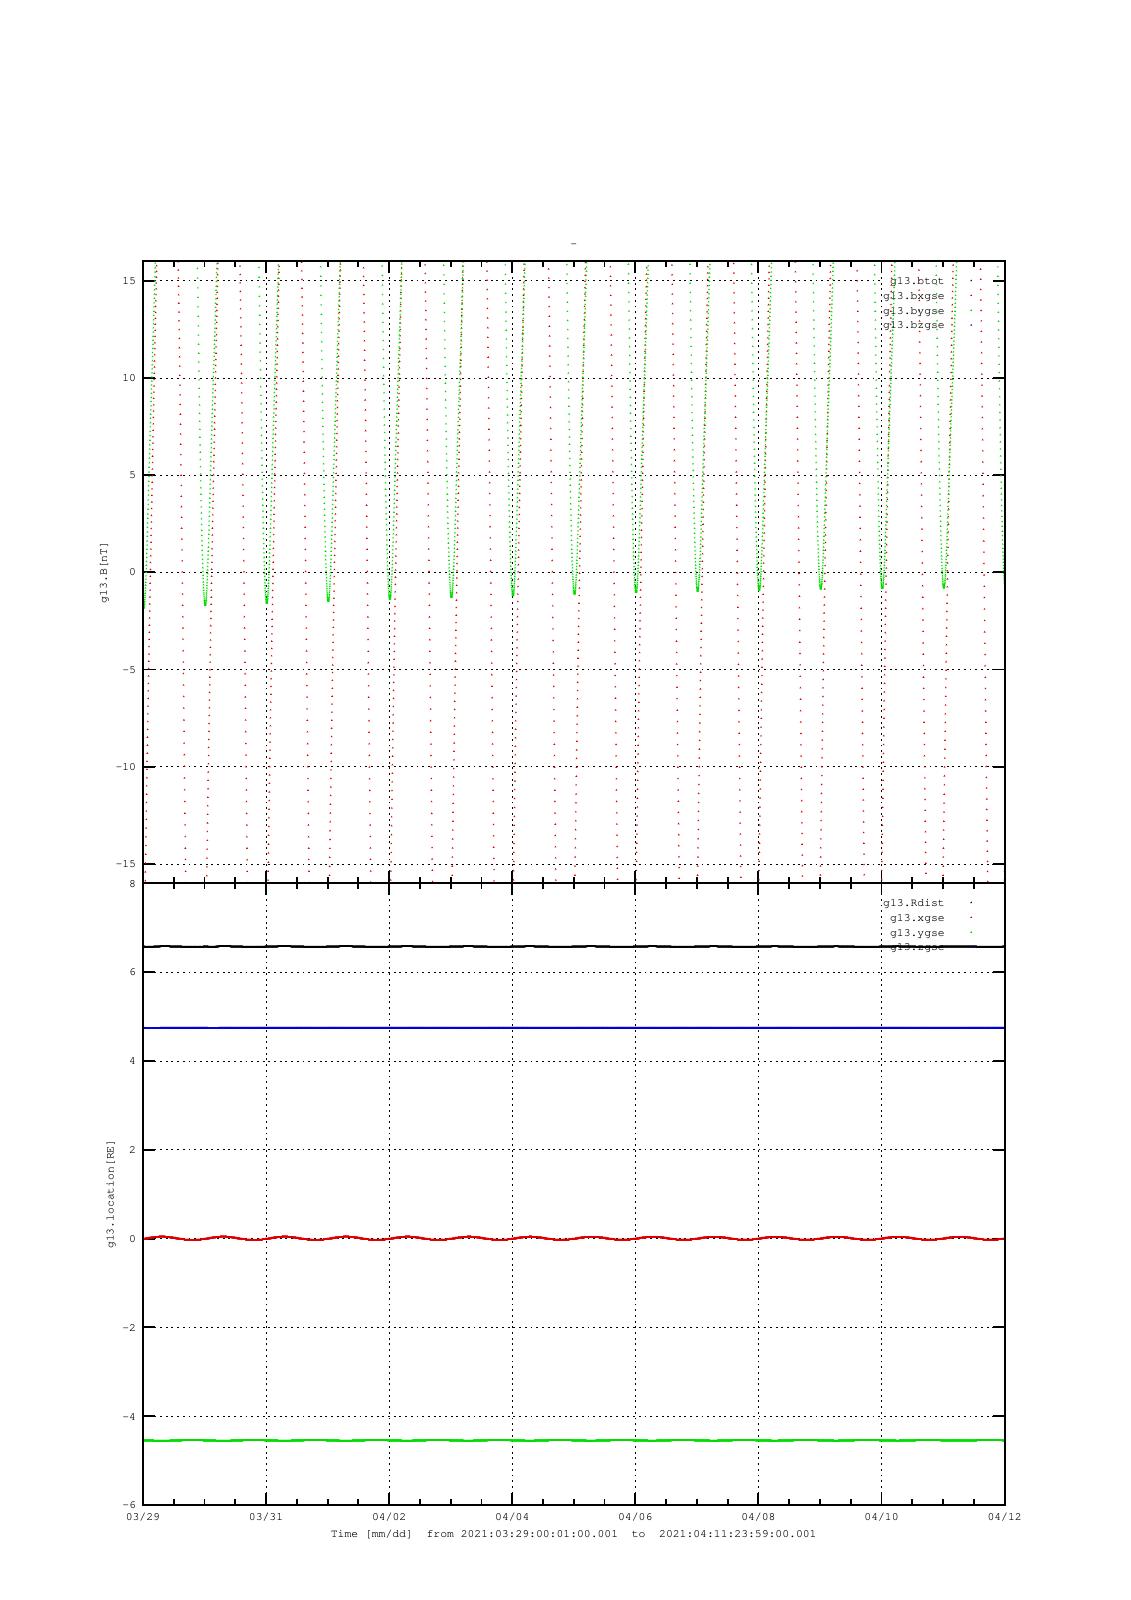Click the −2 tick on location axis

click(x=128, y=1328)
